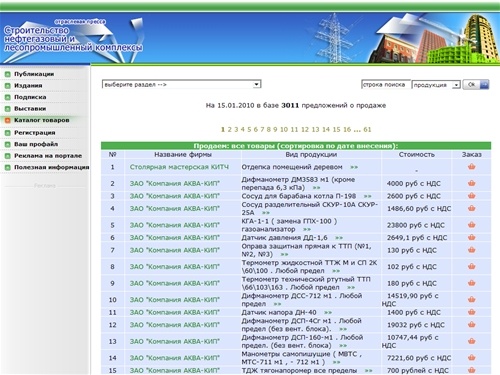
Task: Open the продукция search type dropdown
Action: point(436,85)
